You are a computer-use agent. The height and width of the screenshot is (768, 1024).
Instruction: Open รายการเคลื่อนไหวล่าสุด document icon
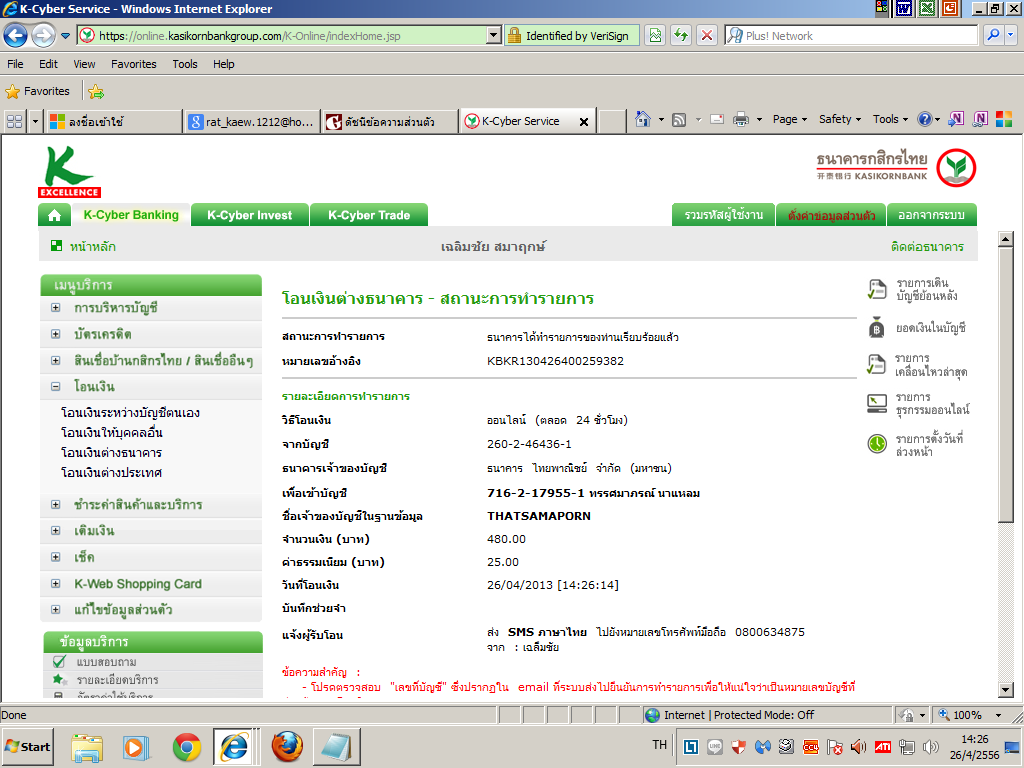click(876, 364)
